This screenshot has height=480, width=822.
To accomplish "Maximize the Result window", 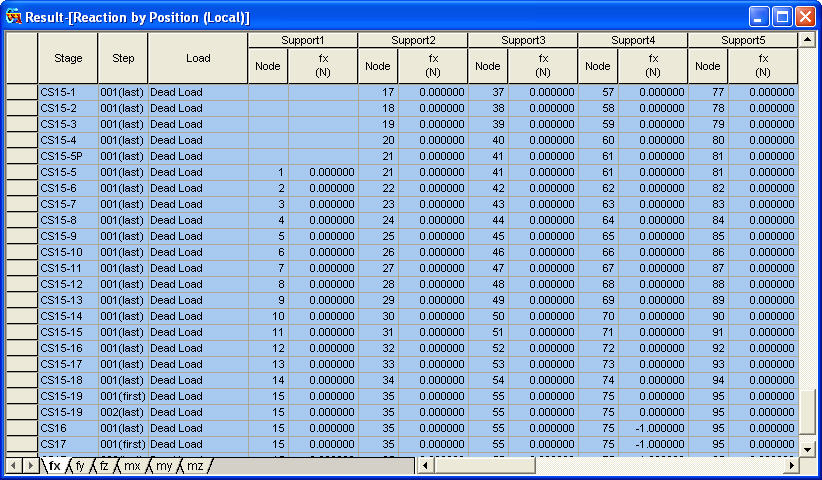I will pyautogui.click(x=783, y=17).
